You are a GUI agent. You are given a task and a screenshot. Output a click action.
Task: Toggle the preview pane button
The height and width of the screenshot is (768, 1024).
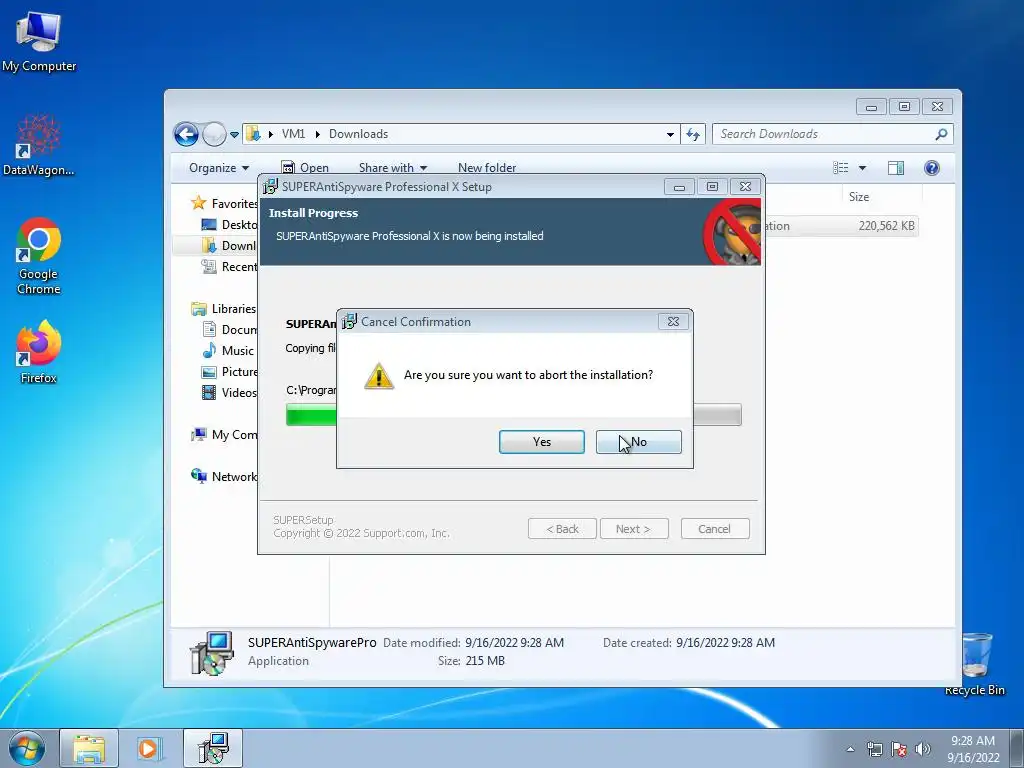pyautogui.click(x=896, y=168)
